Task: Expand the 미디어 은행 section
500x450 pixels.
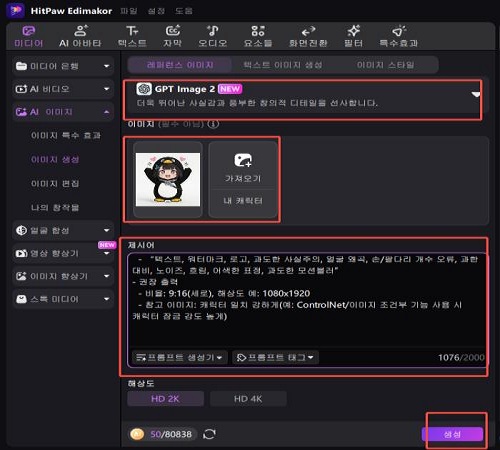Action: 107,66
